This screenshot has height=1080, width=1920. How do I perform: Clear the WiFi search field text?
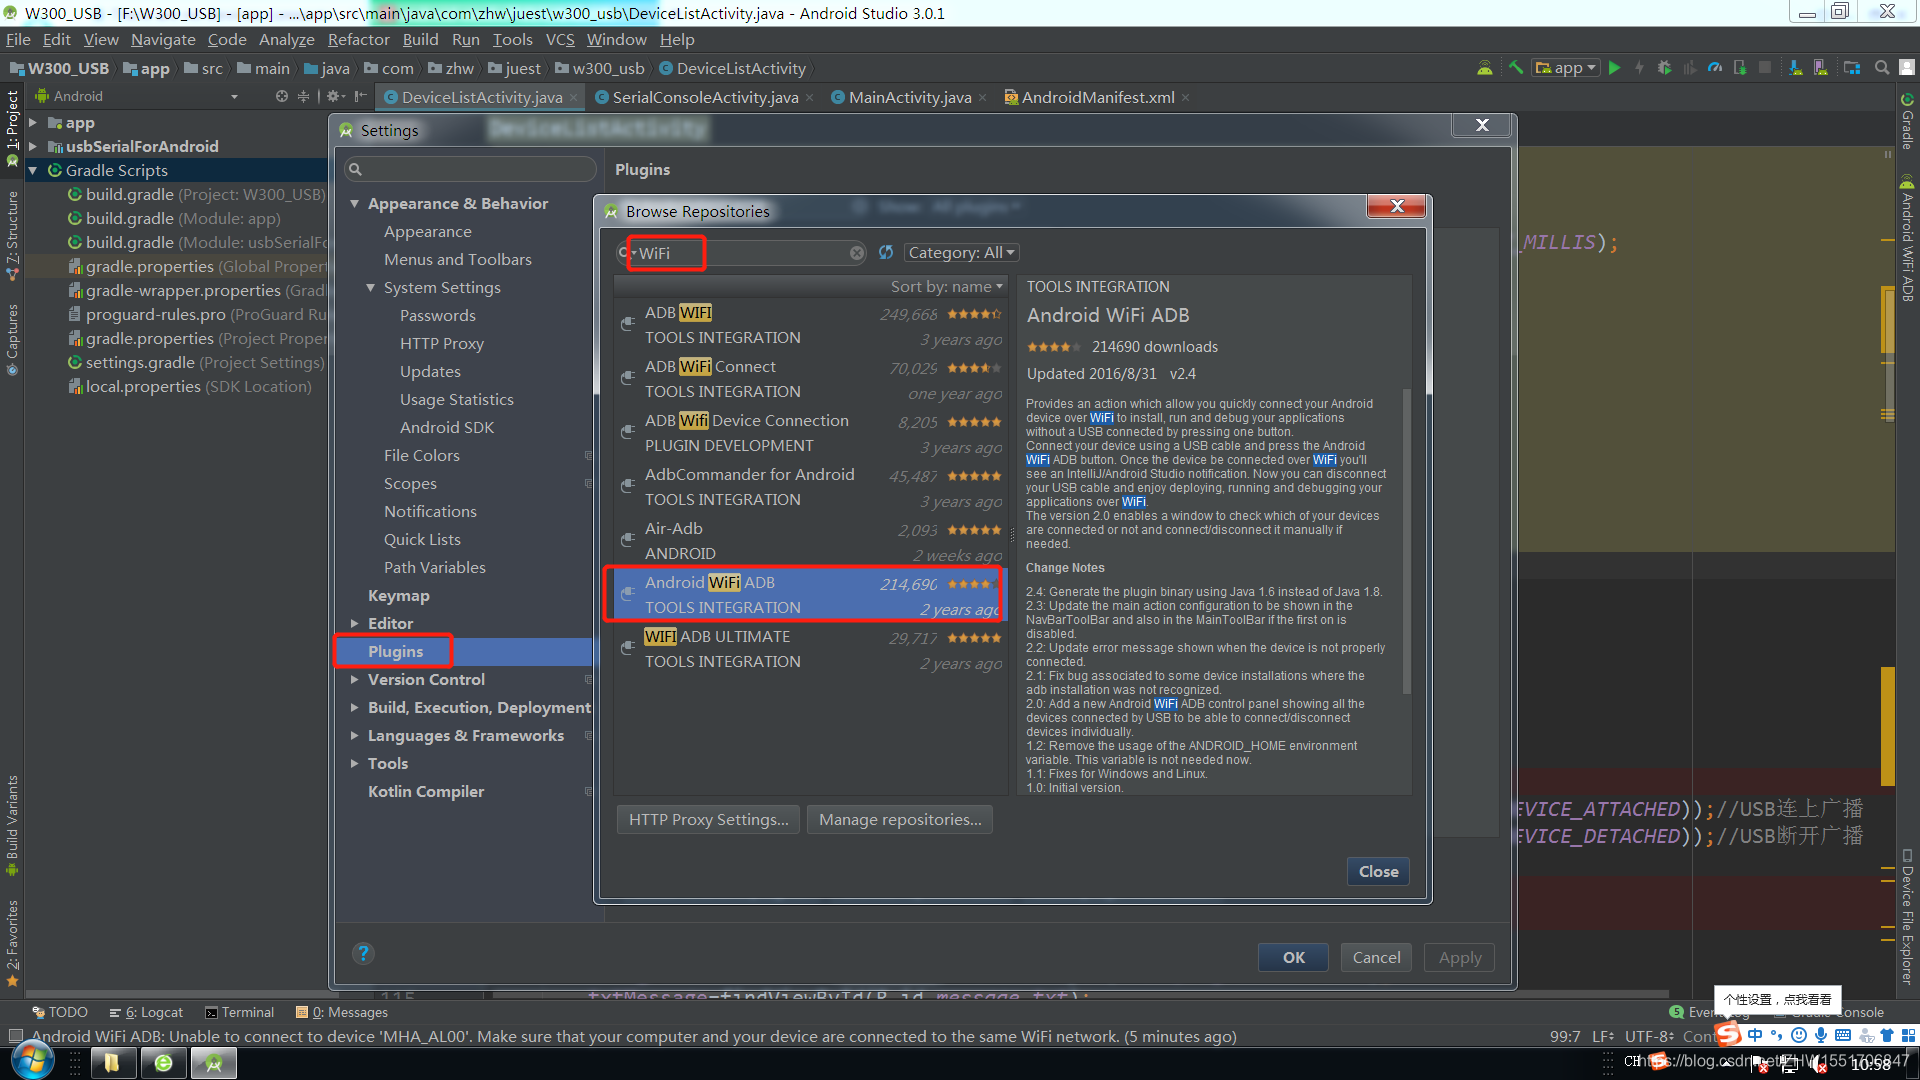[857, 253]
